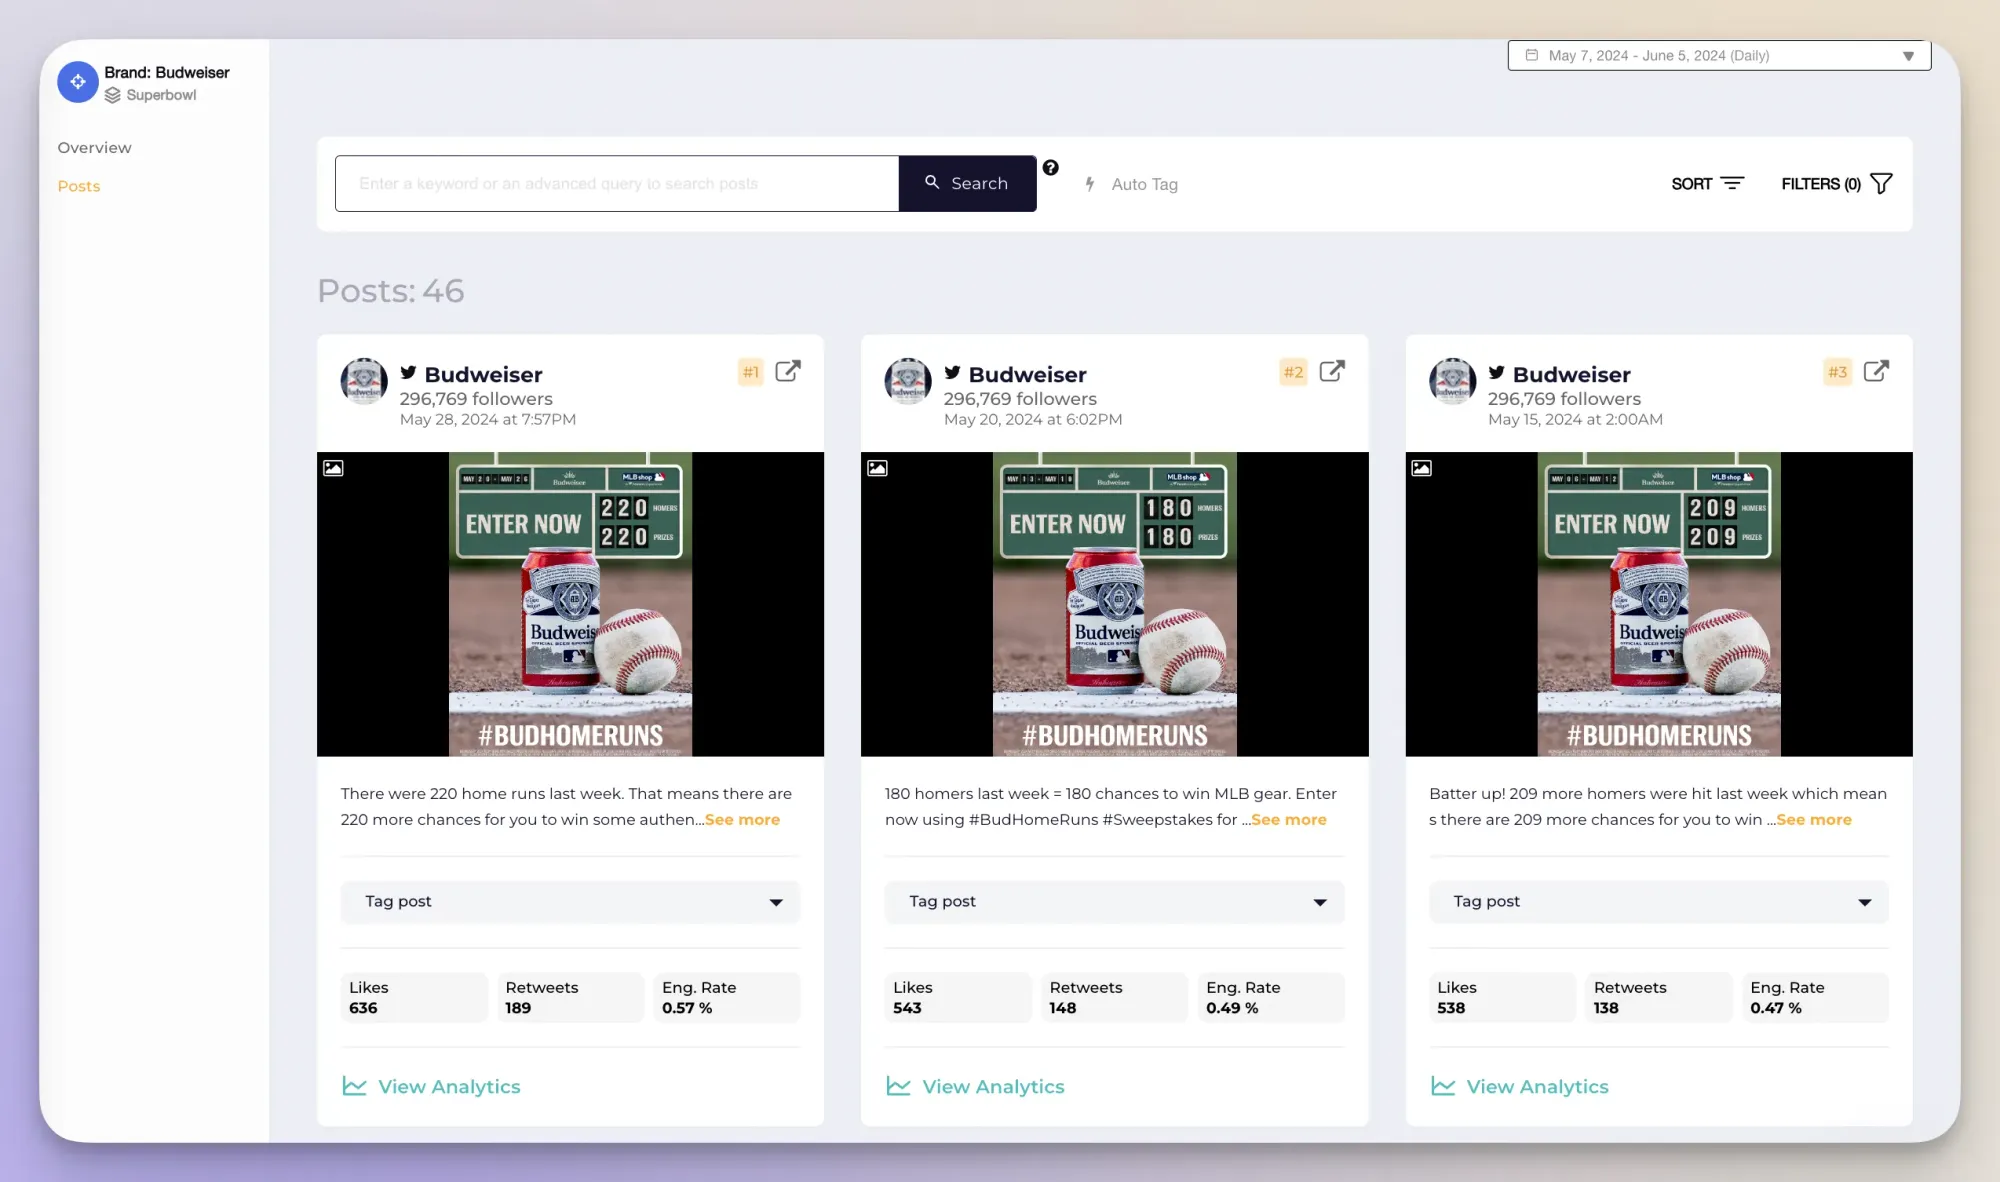2000x1182 pixels.
Task: Click Budweiser name on post #1
Action: click(483, 374)
